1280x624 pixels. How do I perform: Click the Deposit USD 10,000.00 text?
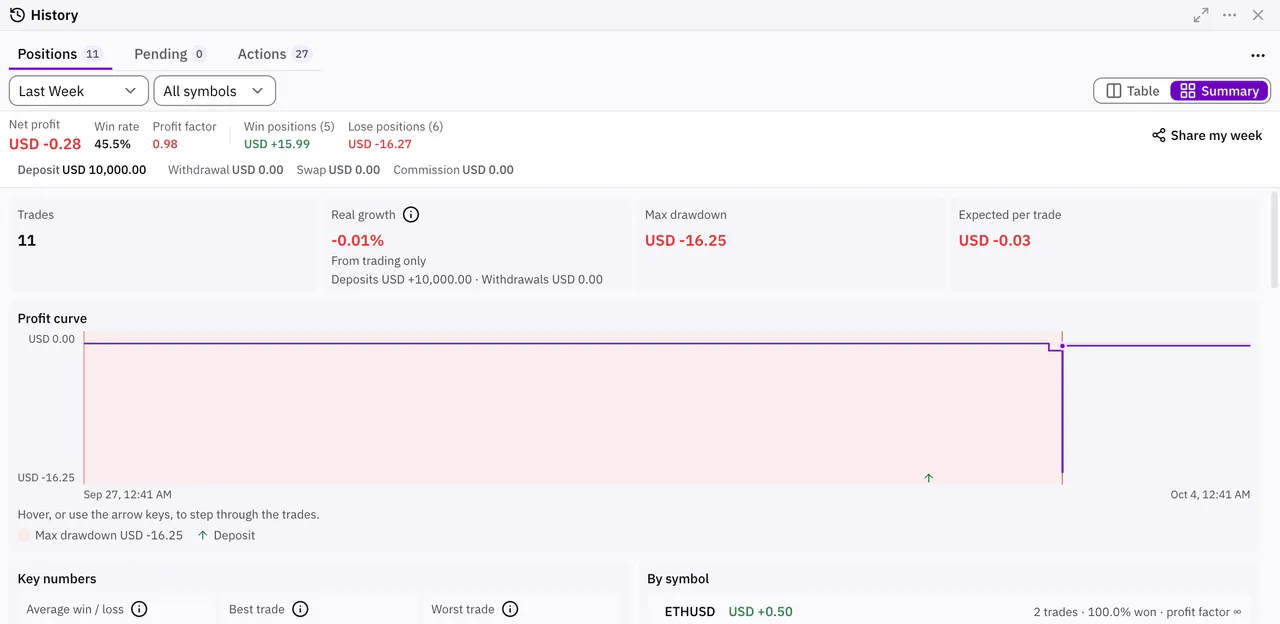tap(82, 170)
